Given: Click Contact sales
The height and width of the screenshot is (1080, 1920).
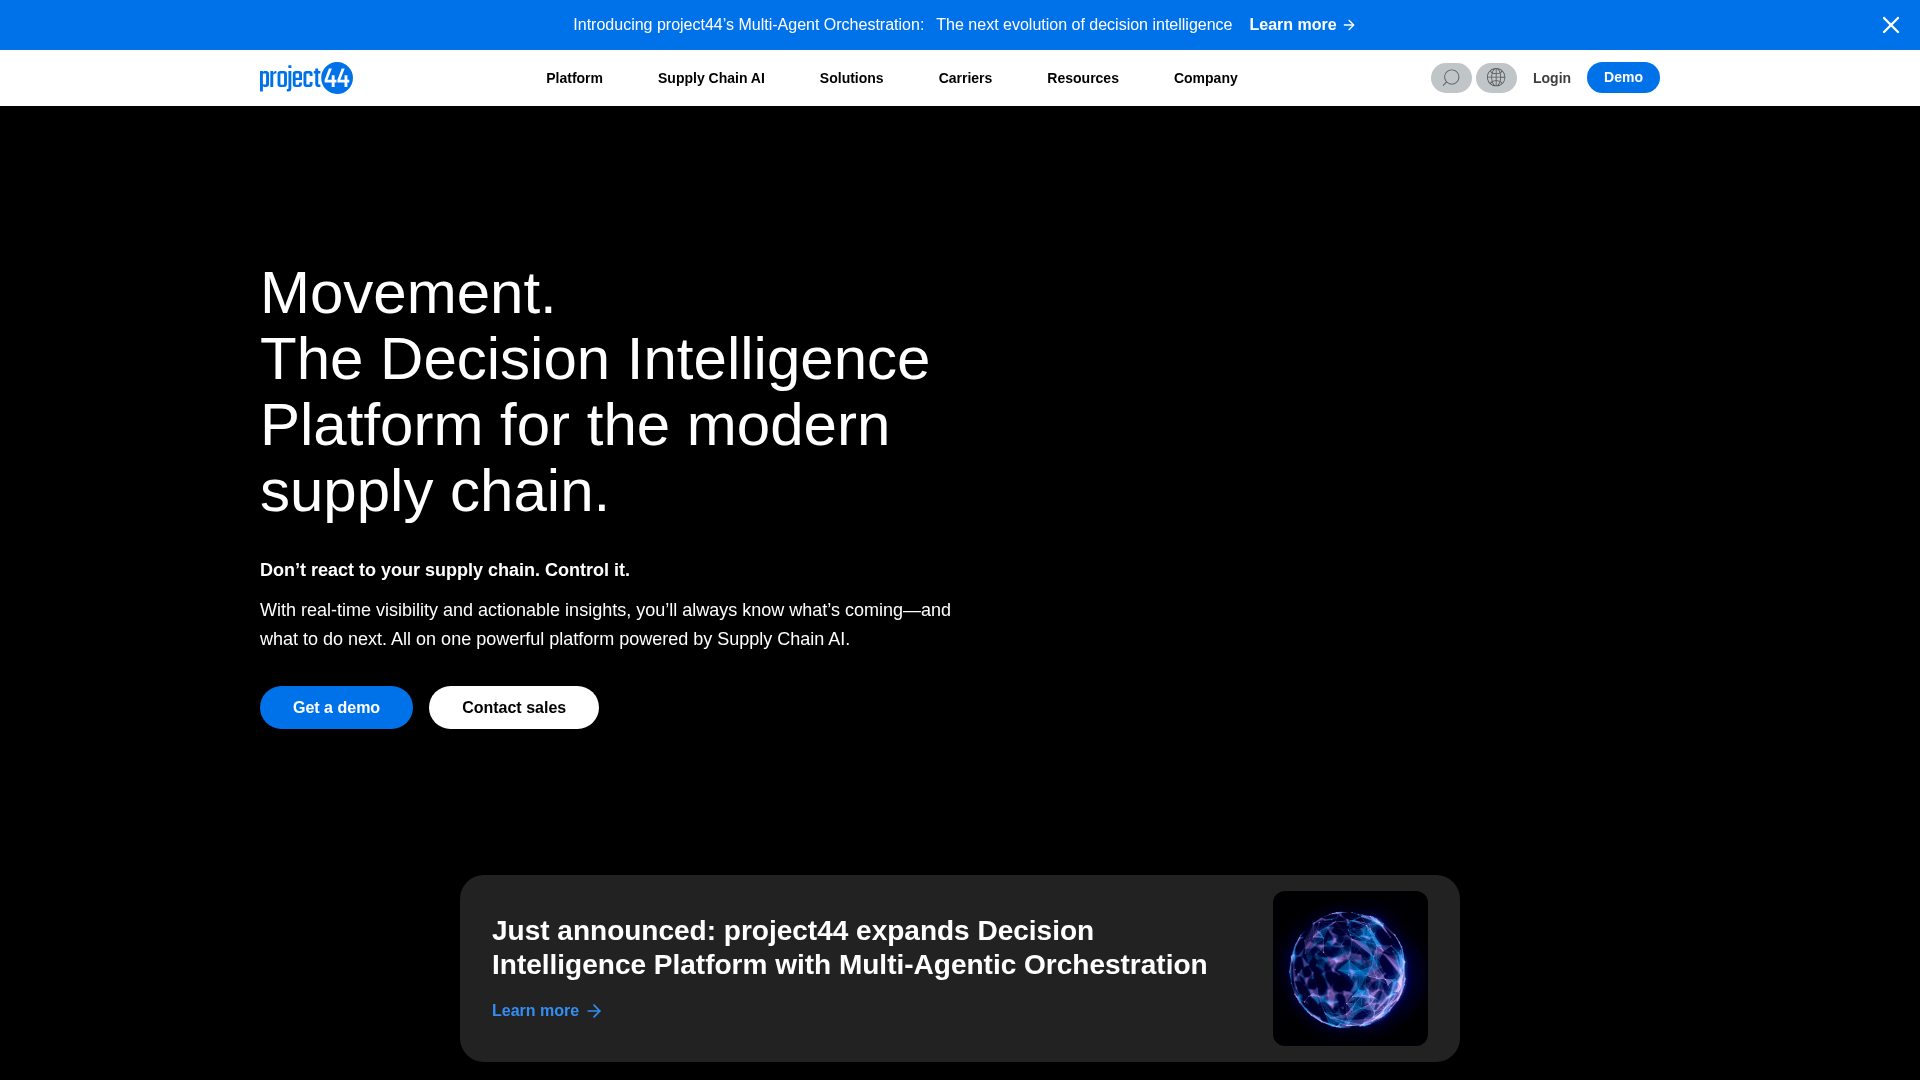Looking at the screenshot, I should [513, 707].
